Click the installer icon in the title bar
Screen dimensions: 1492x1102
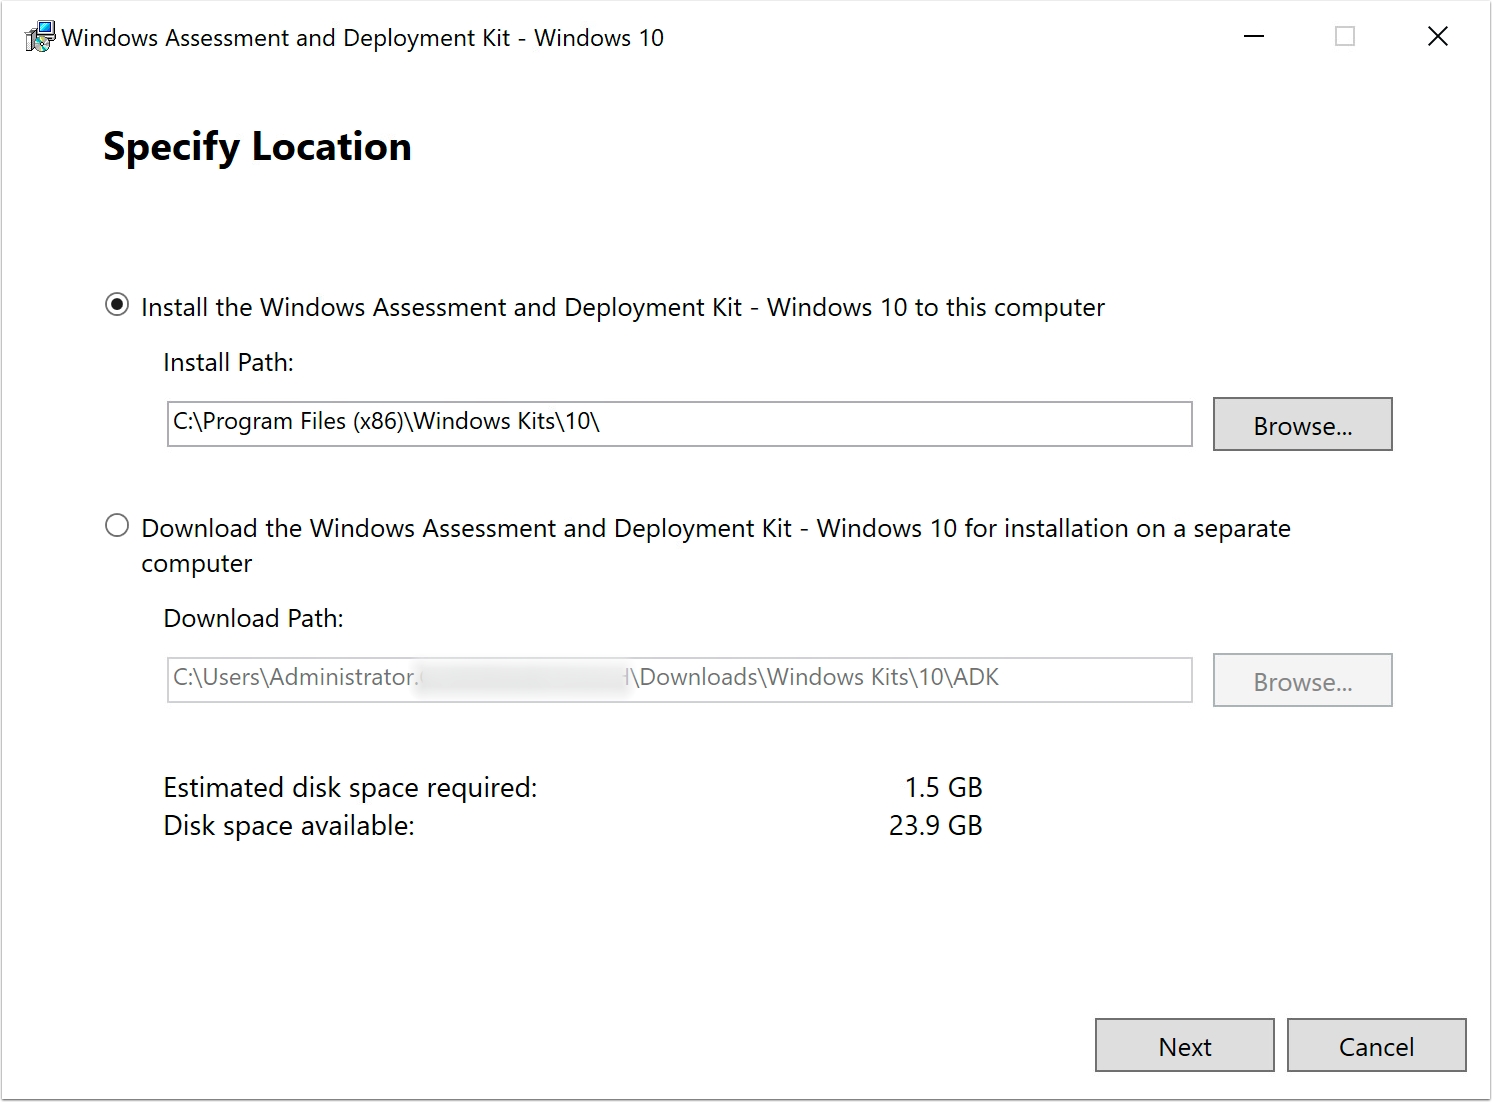[39, 36]
